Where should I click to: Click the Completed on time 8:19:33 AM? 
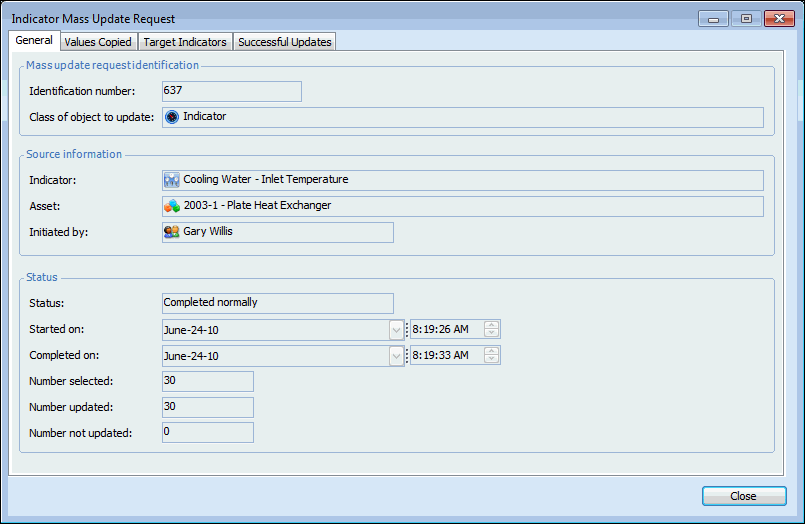440,356
